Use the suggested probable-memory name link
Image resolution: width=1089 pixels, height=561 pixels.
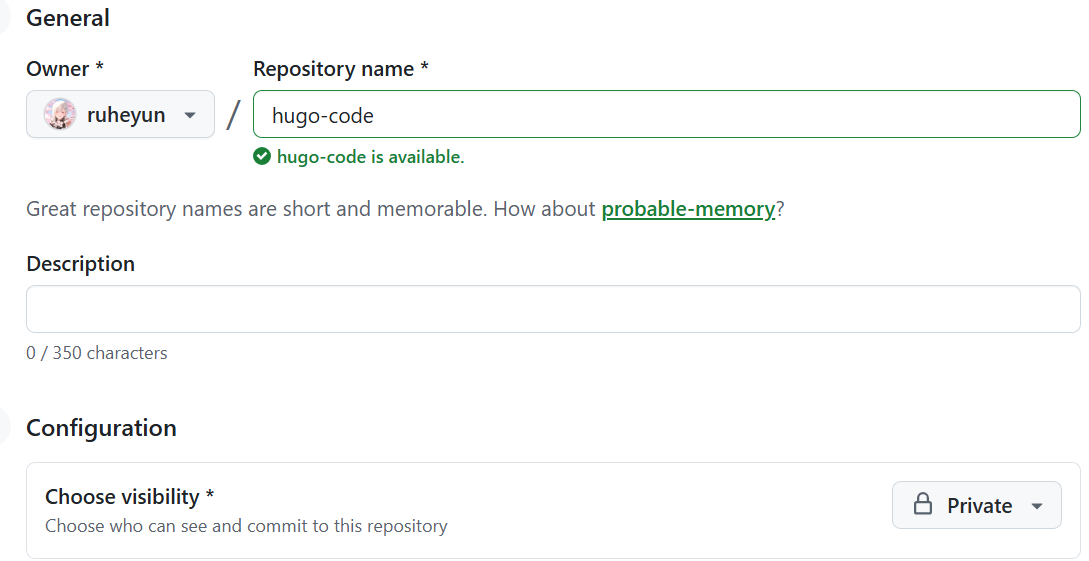pos(688,209)
